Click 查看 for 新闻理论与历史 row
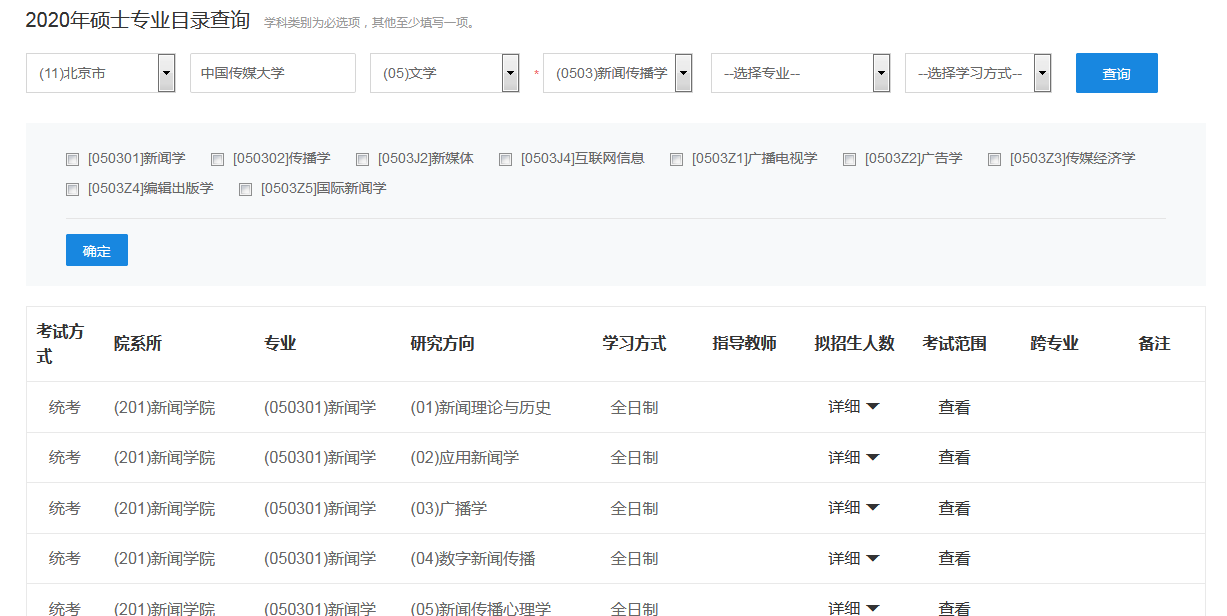Screen dimensions: 1227x616 pos(954,407)
